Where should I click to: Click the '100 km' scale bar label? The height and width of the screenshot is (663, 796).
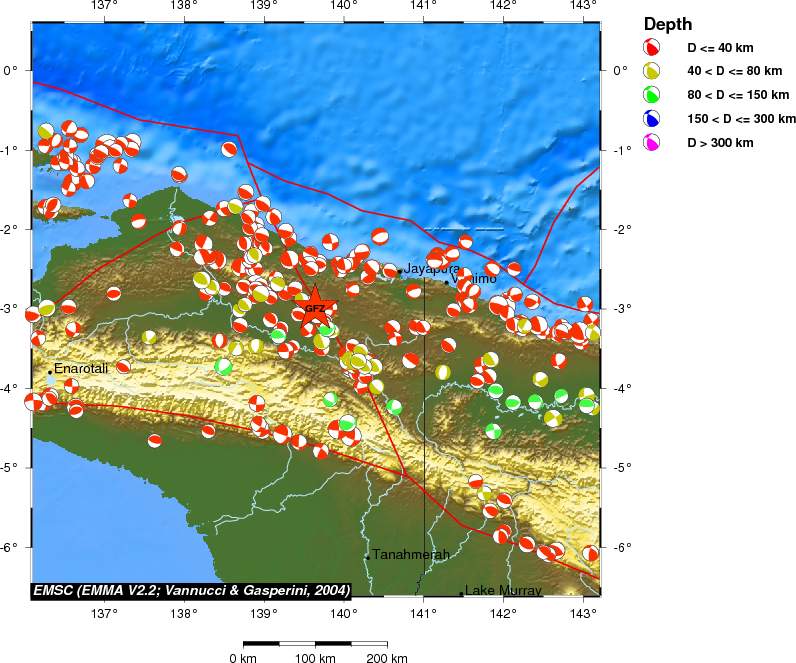coord(315,658)
